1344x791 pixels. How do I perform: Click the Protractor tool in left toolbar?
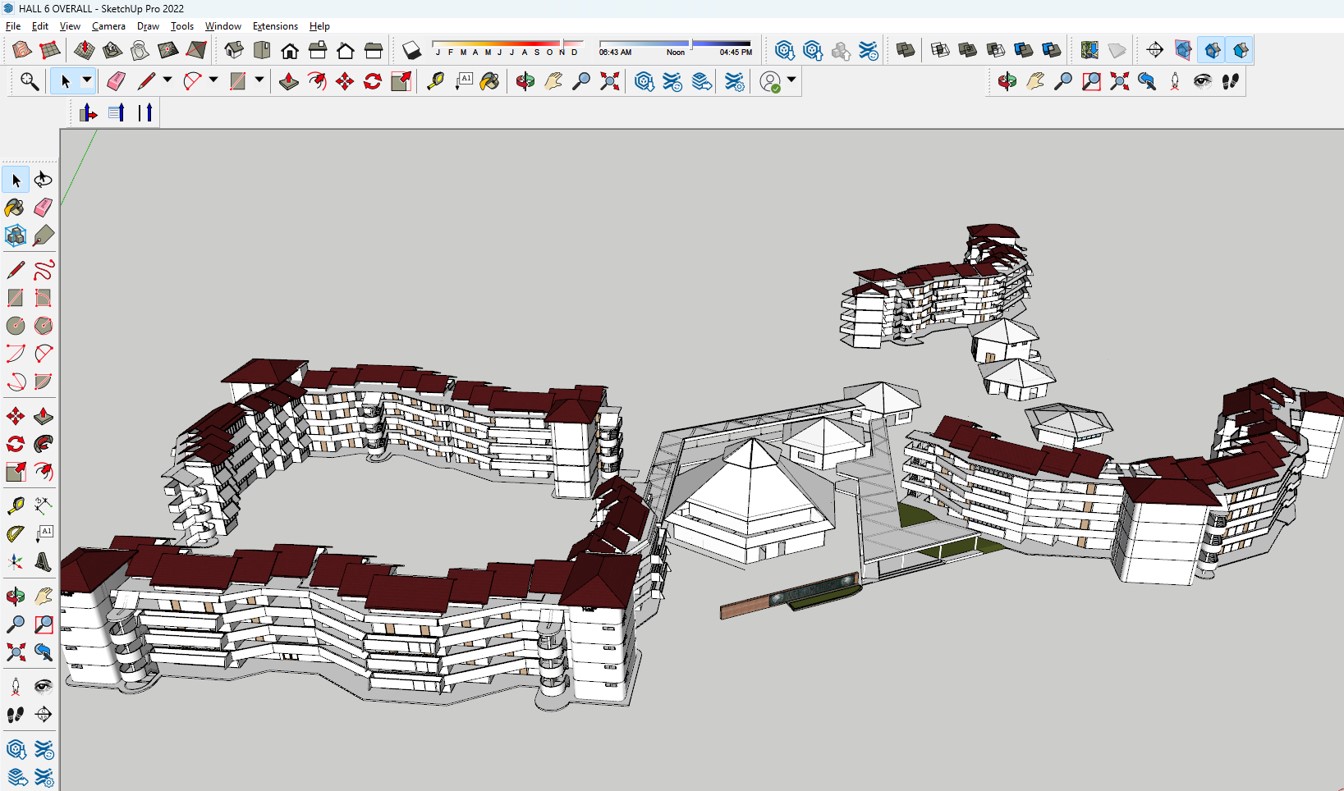pos(15,533)
